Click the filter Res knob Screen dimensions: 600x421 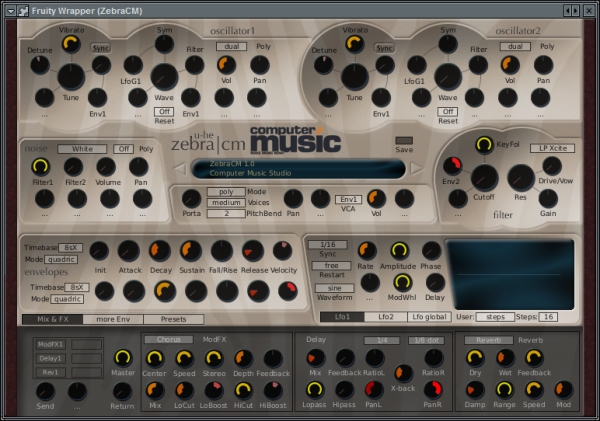click(x=520, y=178)
